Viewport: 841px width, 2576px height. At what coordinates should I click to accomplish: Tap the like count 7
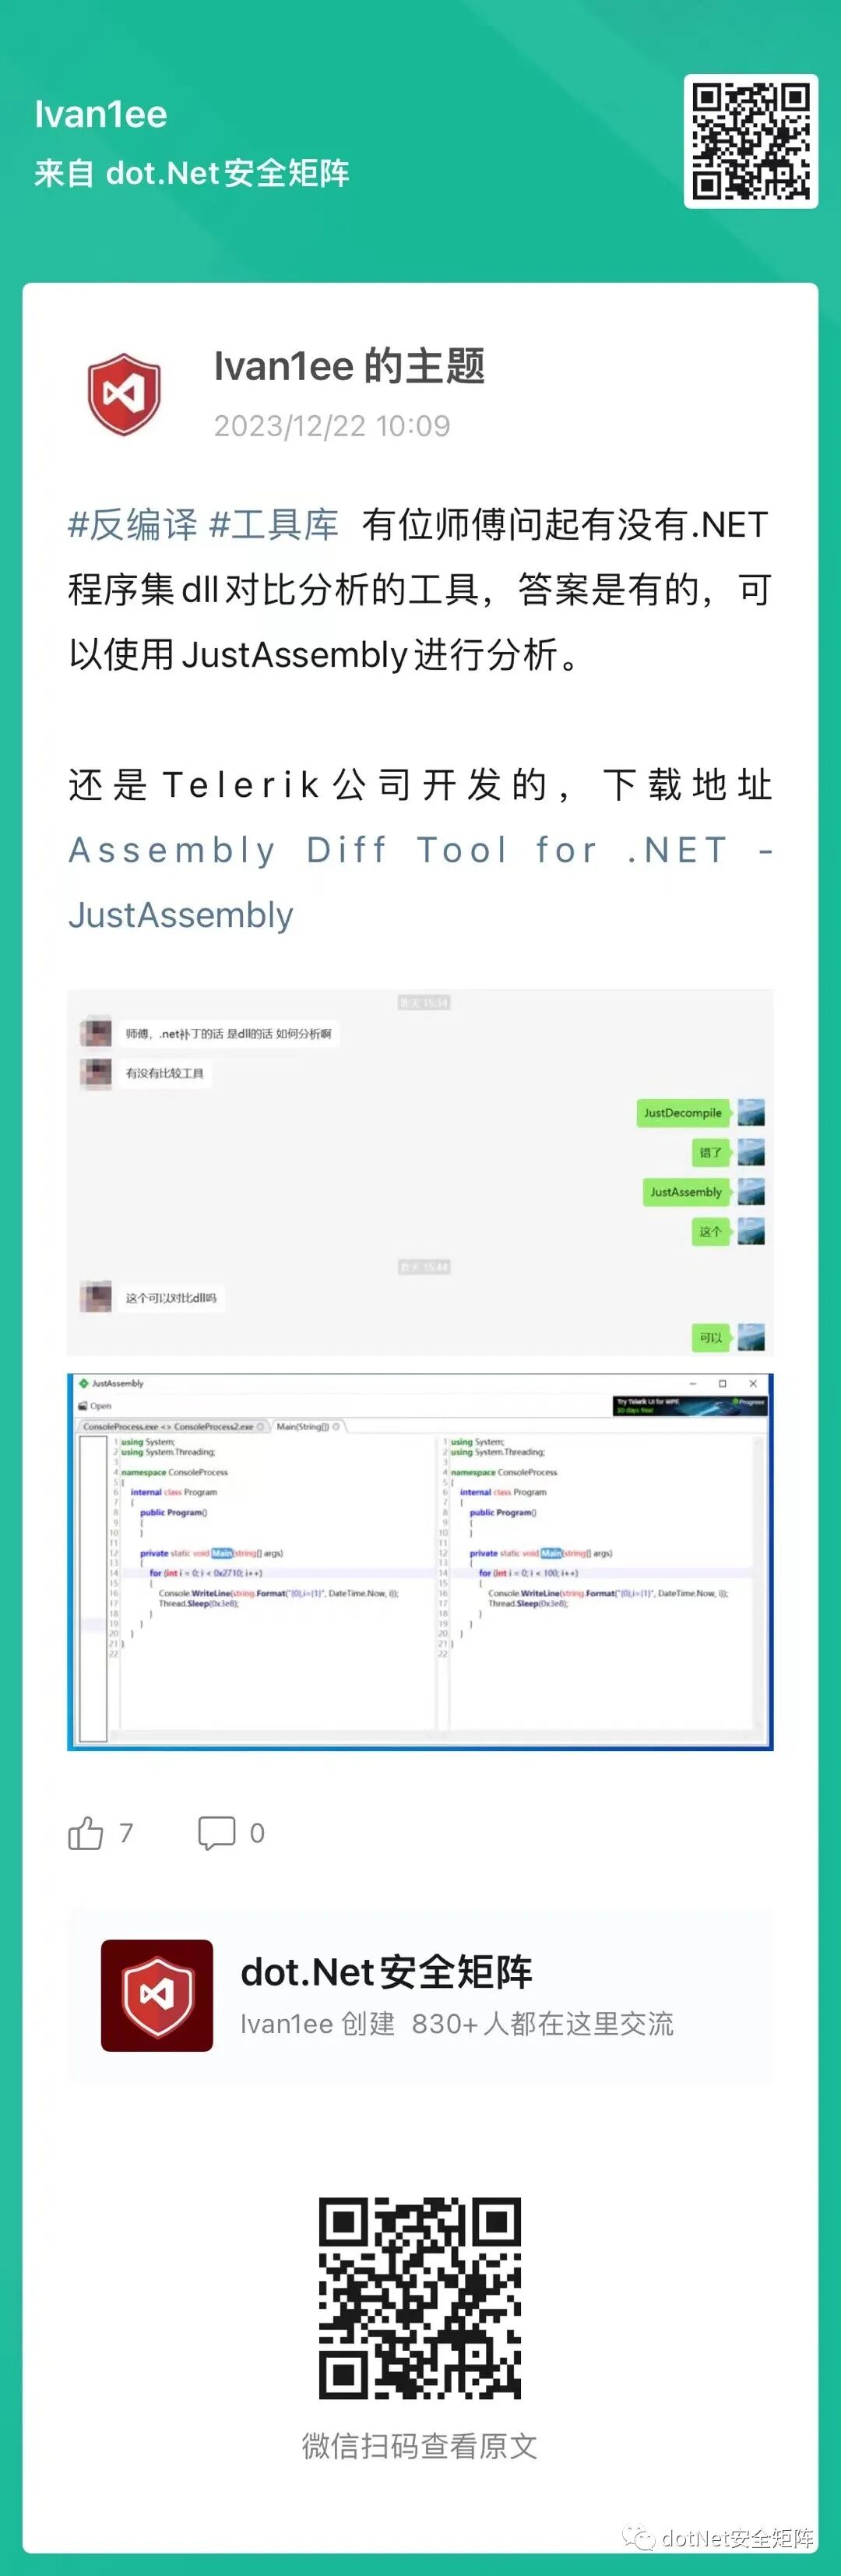tap(126, 1833)
